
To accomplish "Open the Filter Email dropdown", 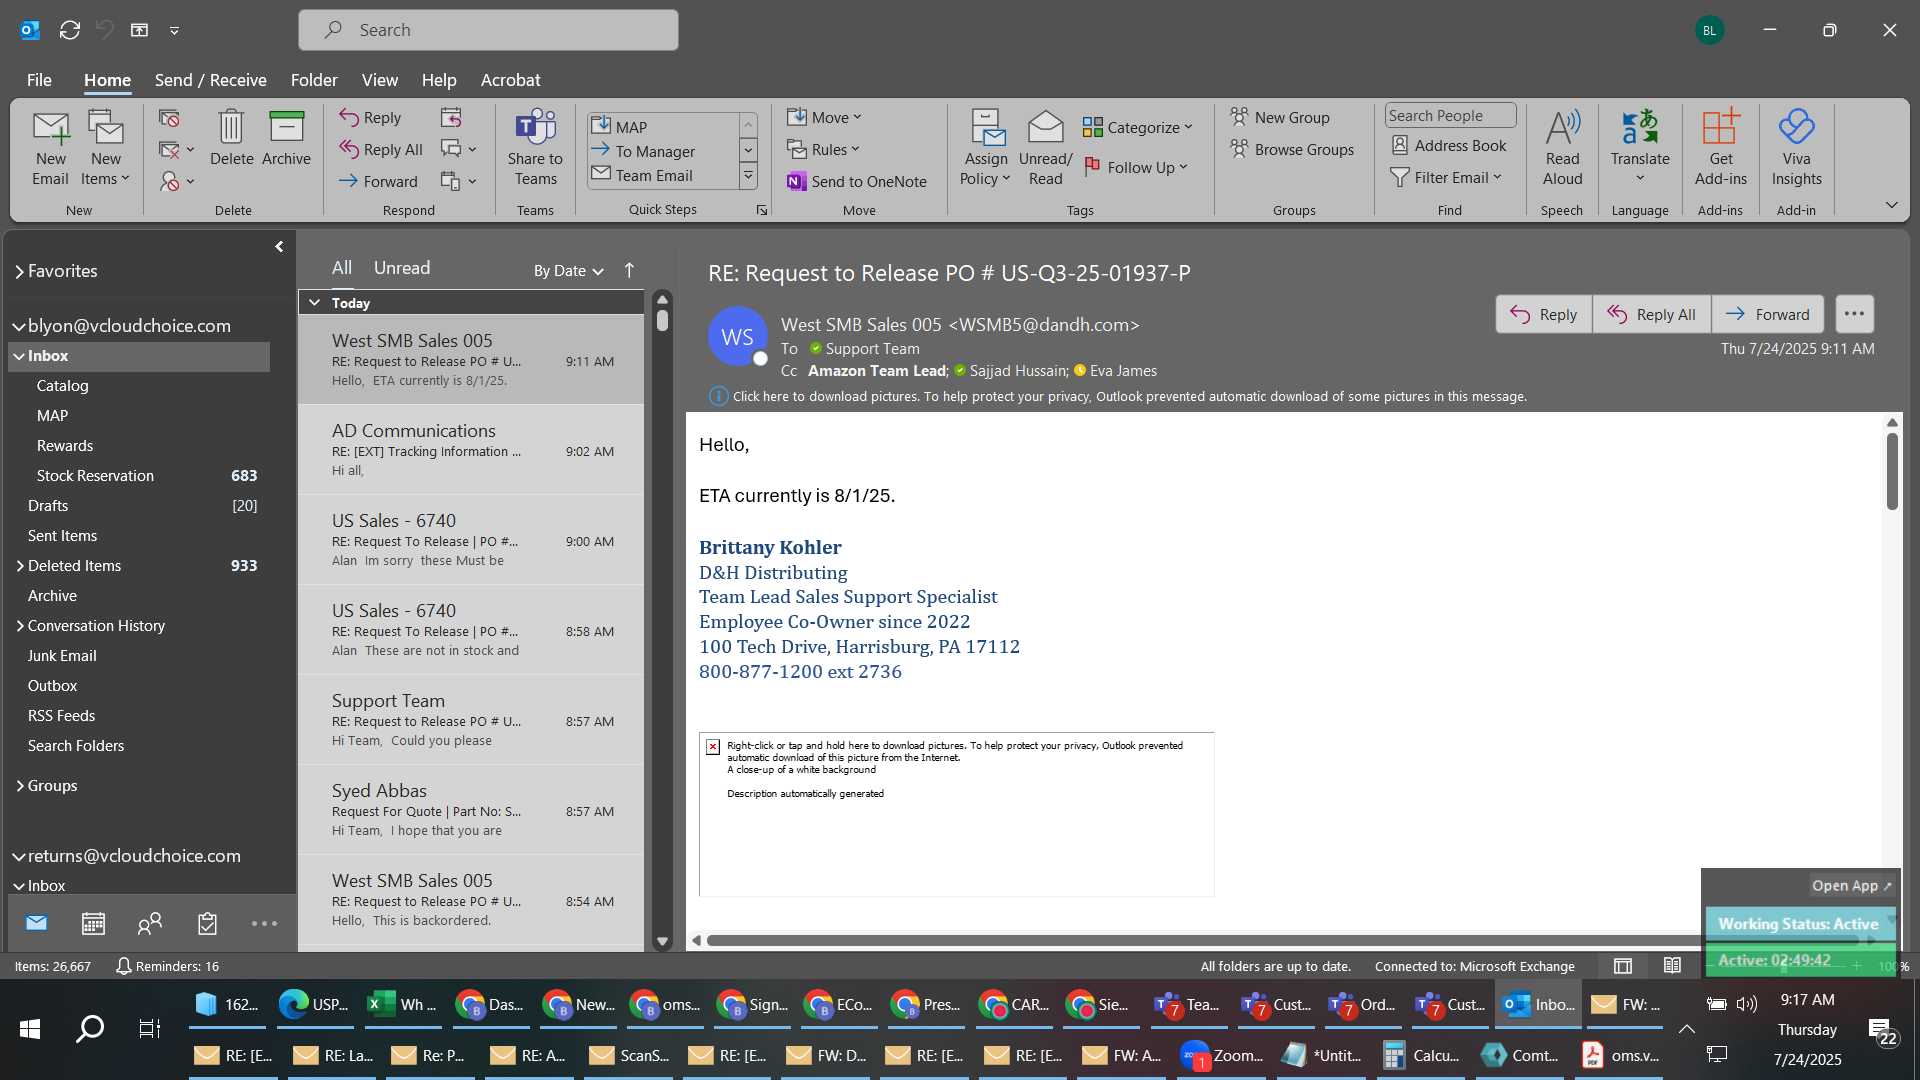I will click(1446, 177).
